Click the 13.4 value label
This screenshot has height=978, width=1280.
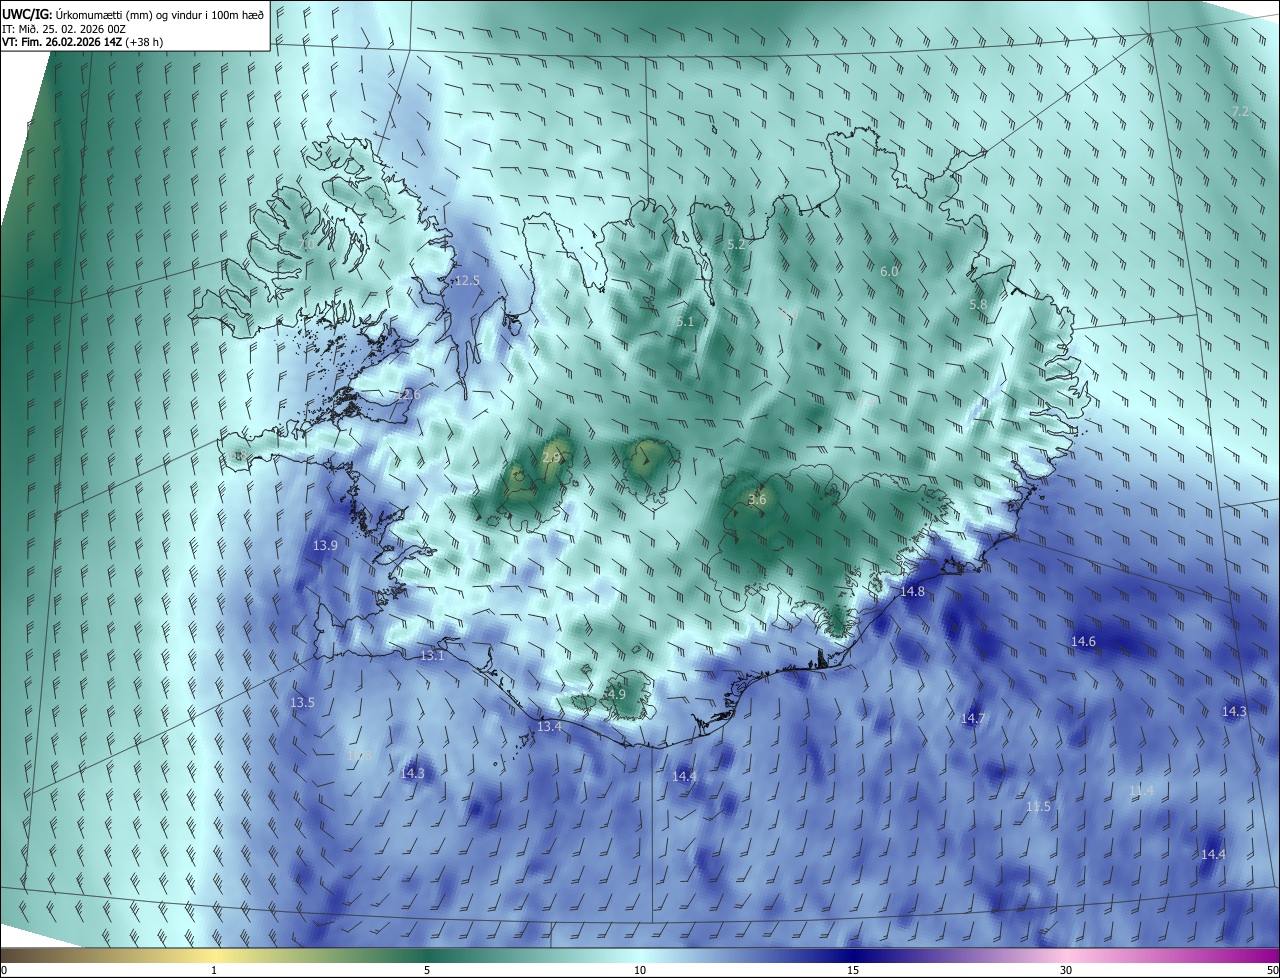549,727
